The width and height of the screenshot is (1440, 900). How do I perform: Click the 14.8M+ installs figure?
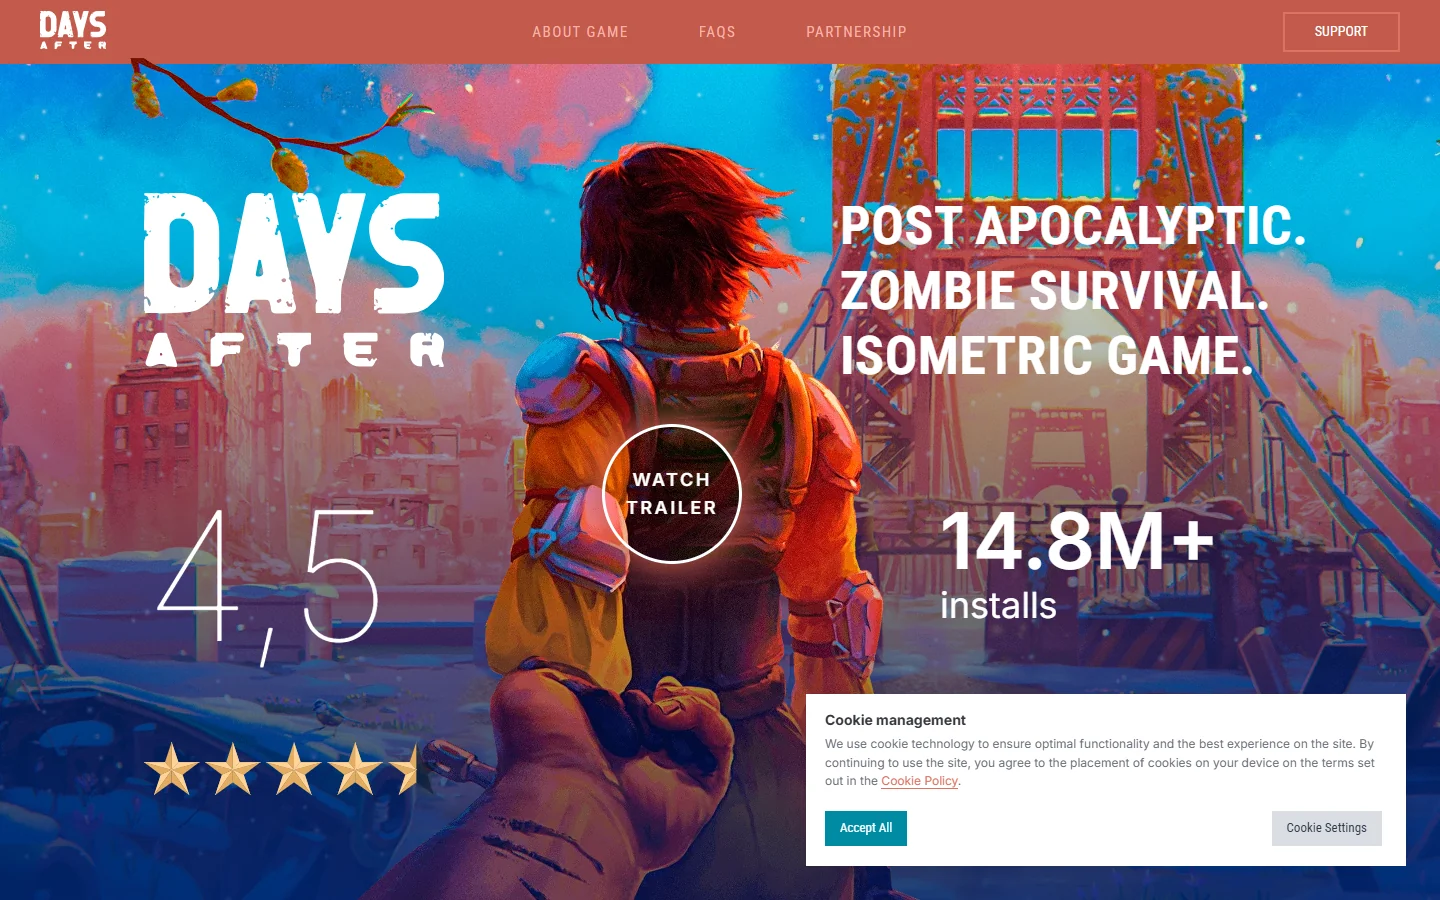pos(1077,541)
